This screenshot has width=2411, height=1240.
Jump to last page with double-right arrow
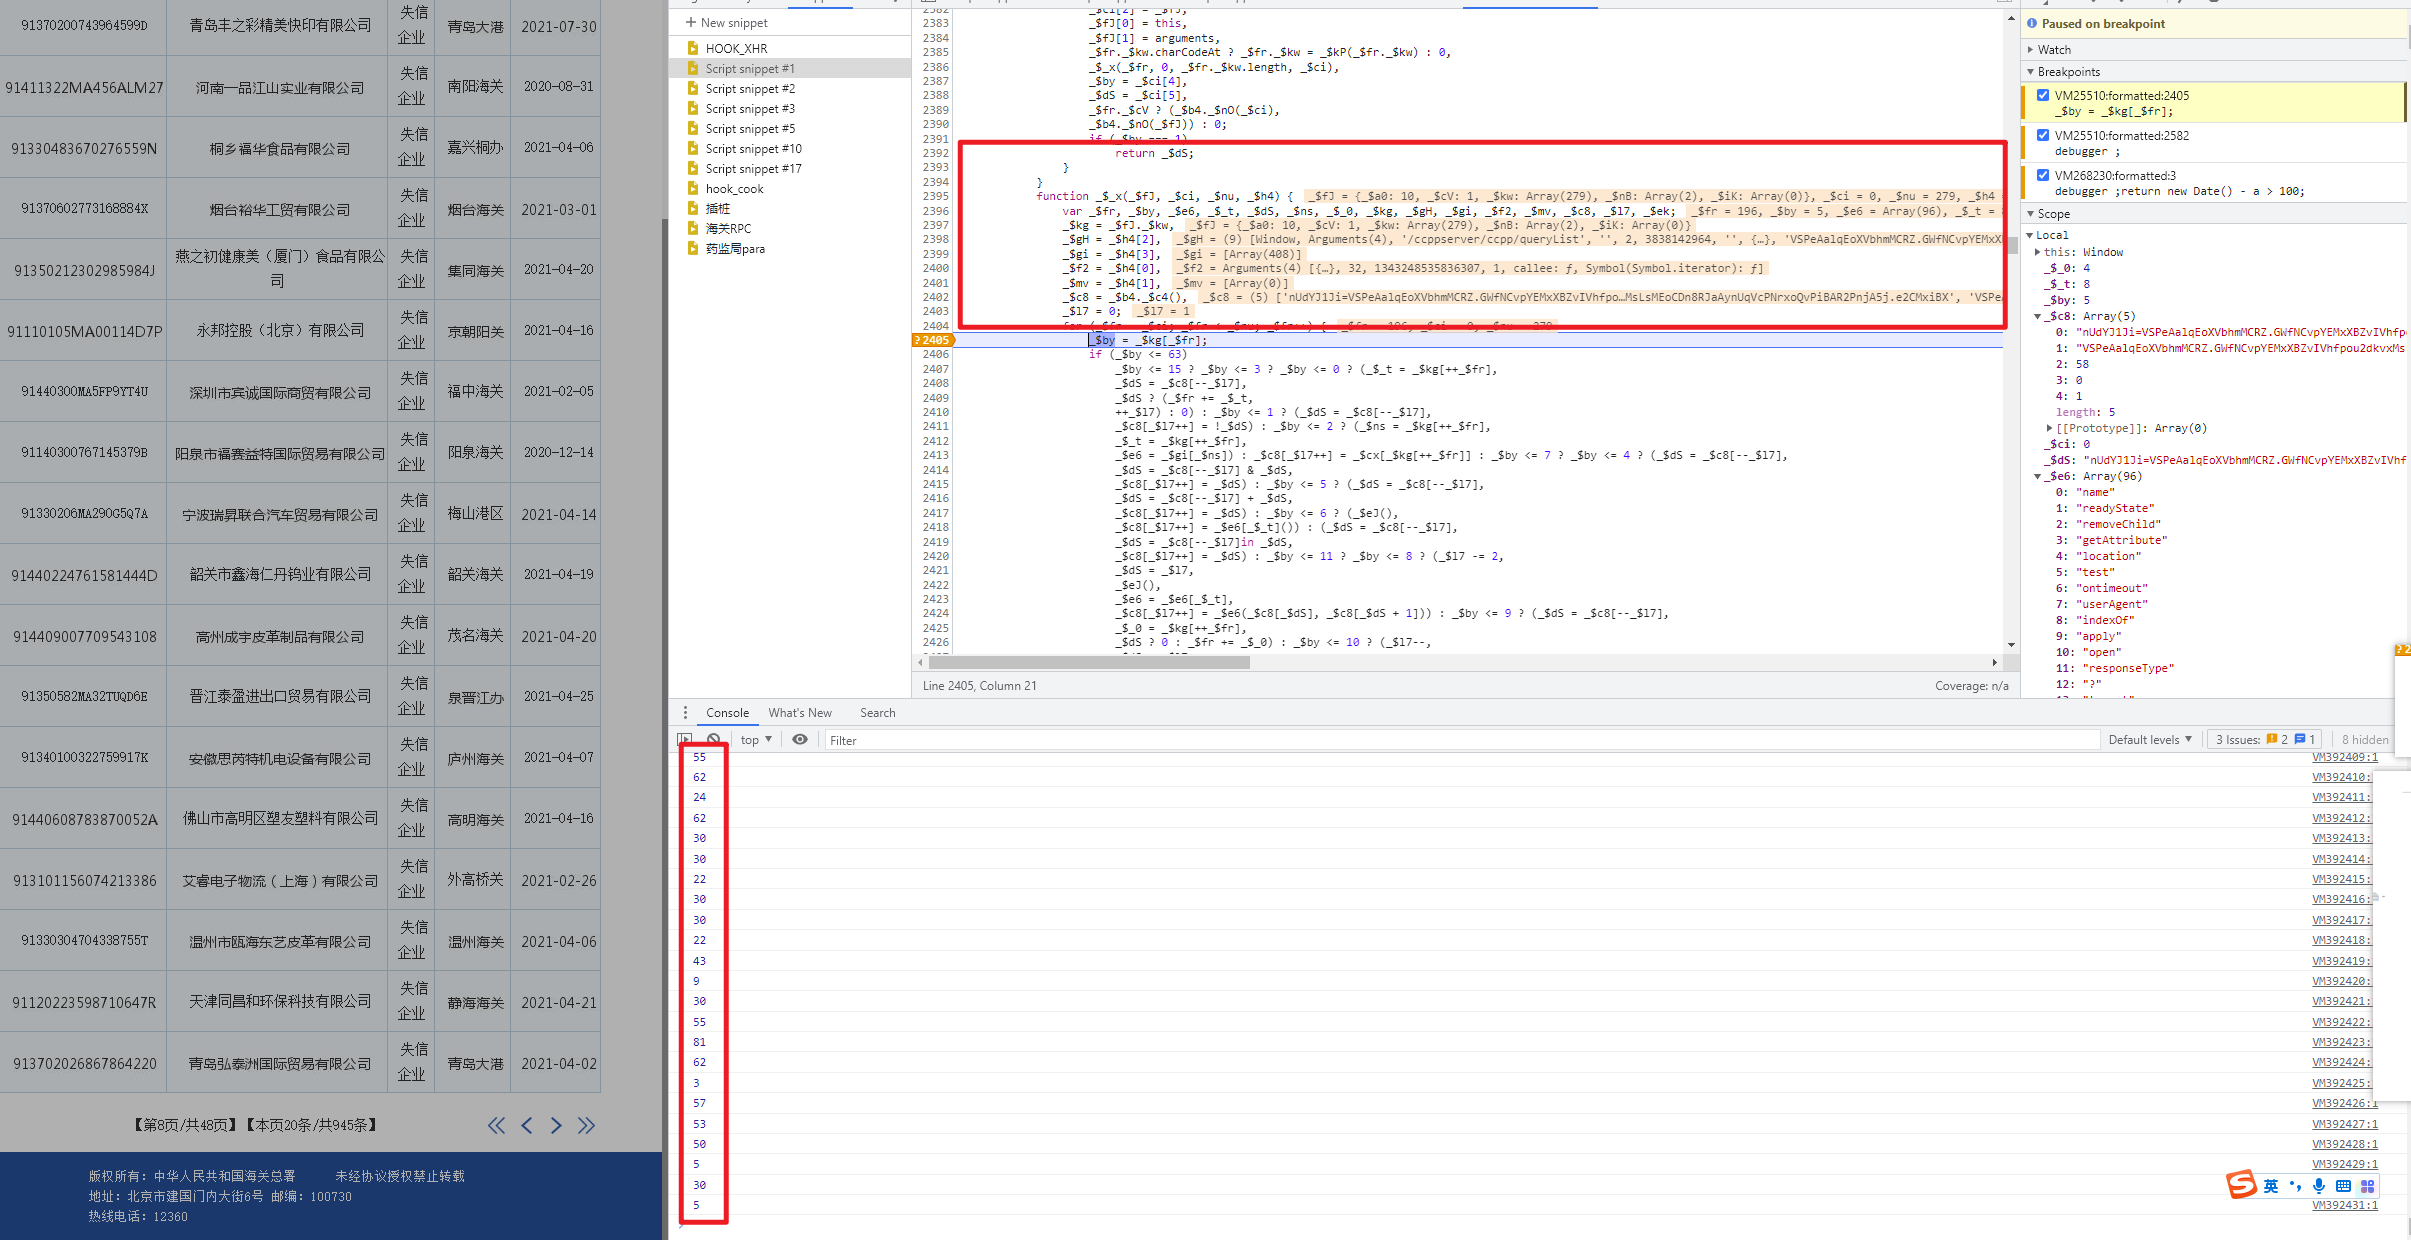(x=587, y=1125)
